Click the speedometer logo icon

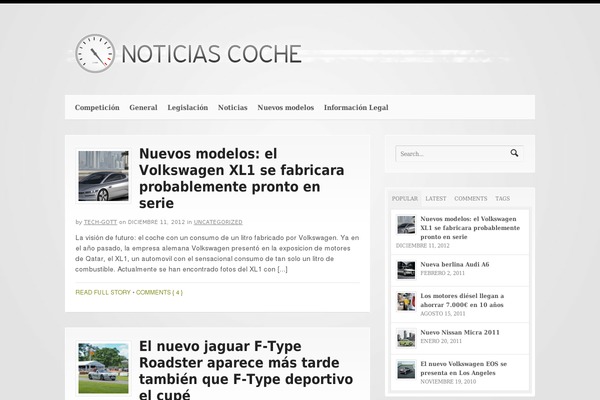(95, 54)
